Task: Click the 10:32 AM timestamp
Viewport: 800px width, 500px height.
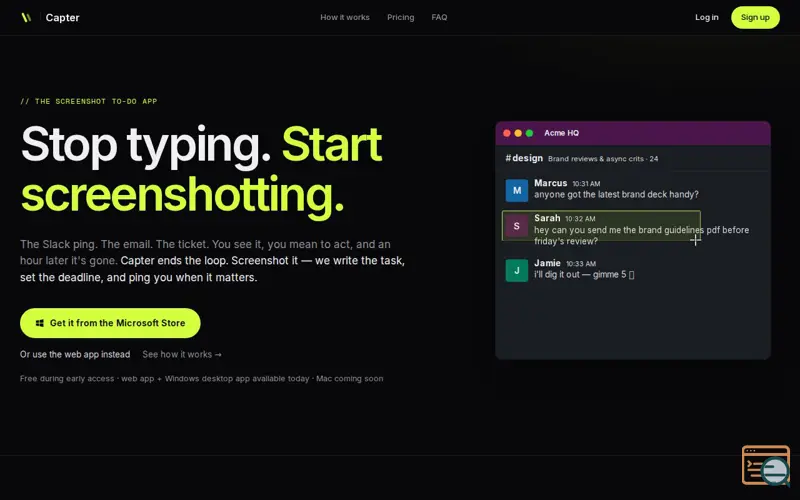Action: (580, 219)
